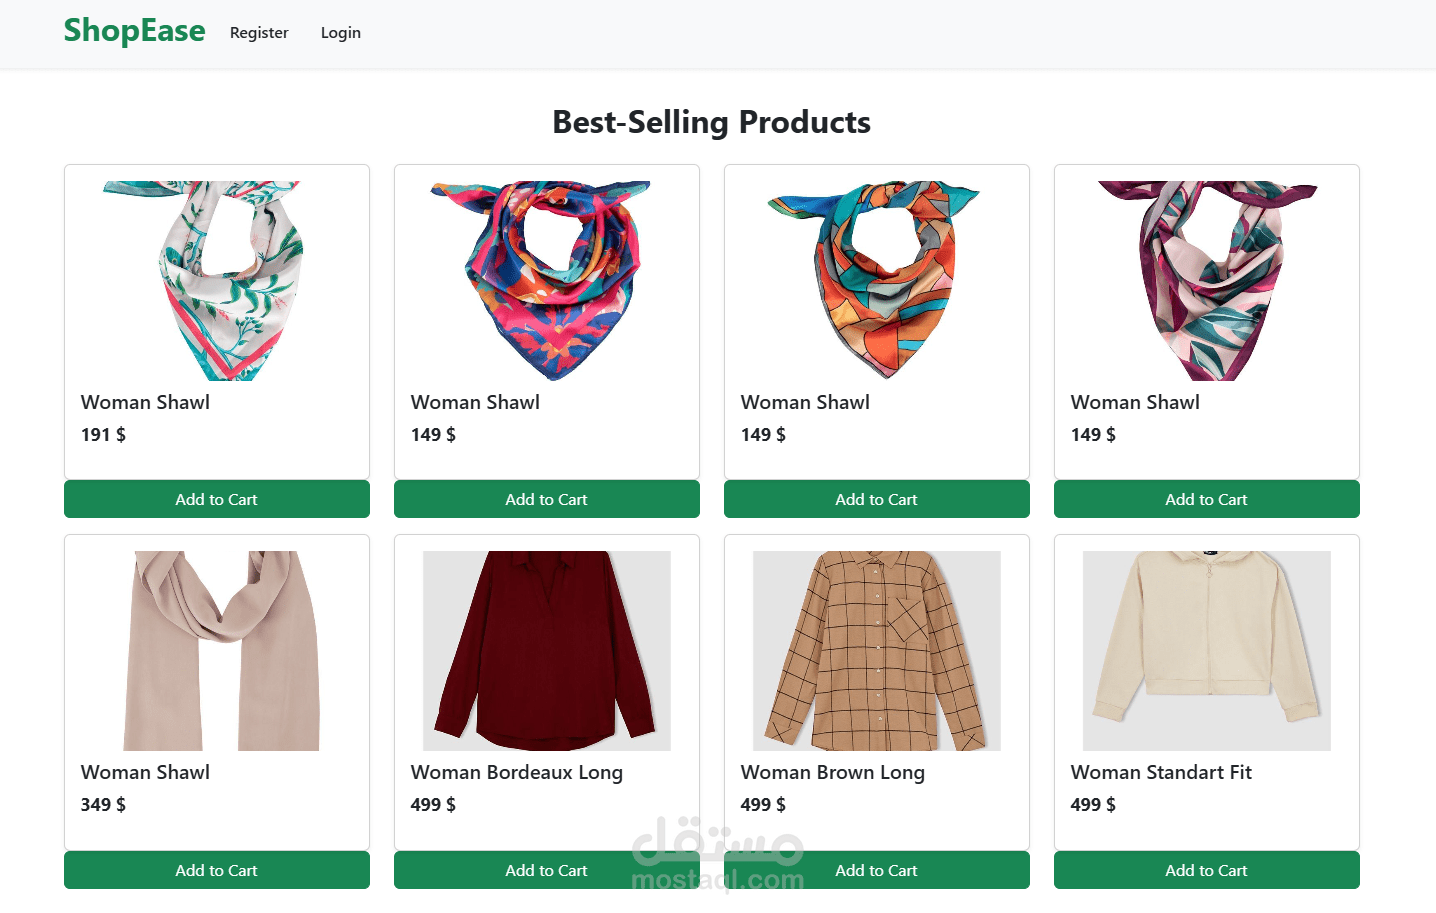Open the ShopEase home logo
Viewport: 1436px width, 913px height.
coord(134,31)
